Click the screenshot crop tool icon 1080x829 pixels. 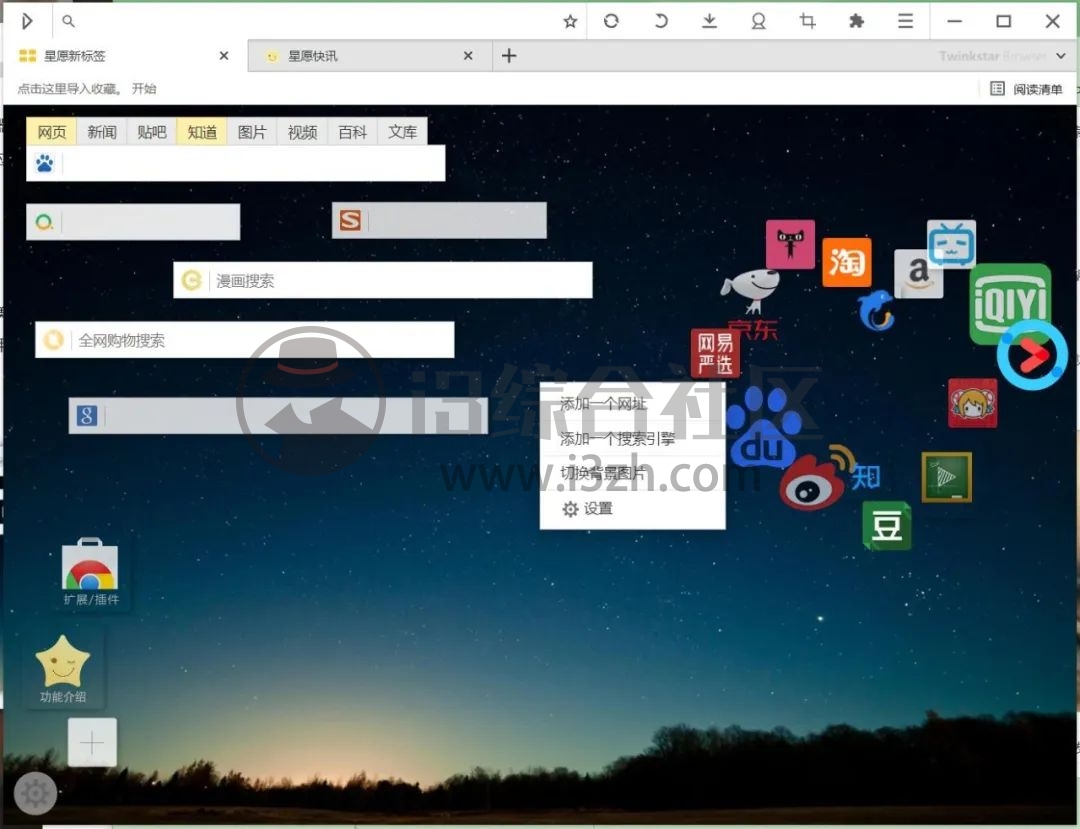[807, 21]
